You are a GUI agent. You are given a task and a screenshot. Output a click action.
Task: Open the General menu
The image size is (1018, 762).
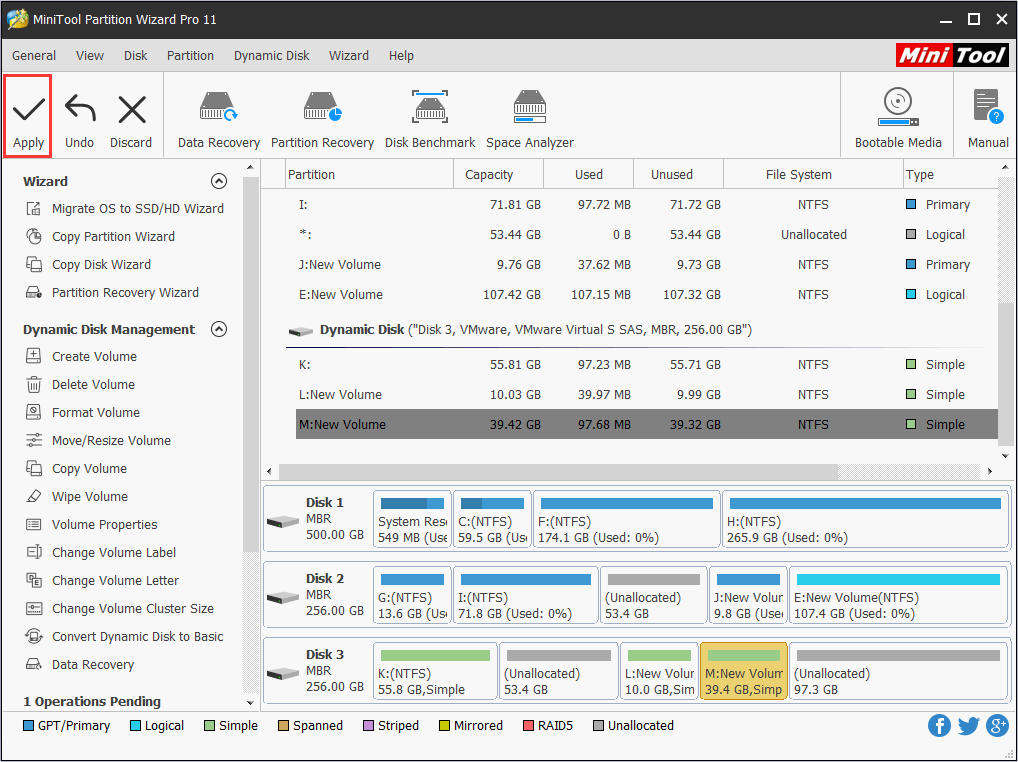(x=34, y=56)
